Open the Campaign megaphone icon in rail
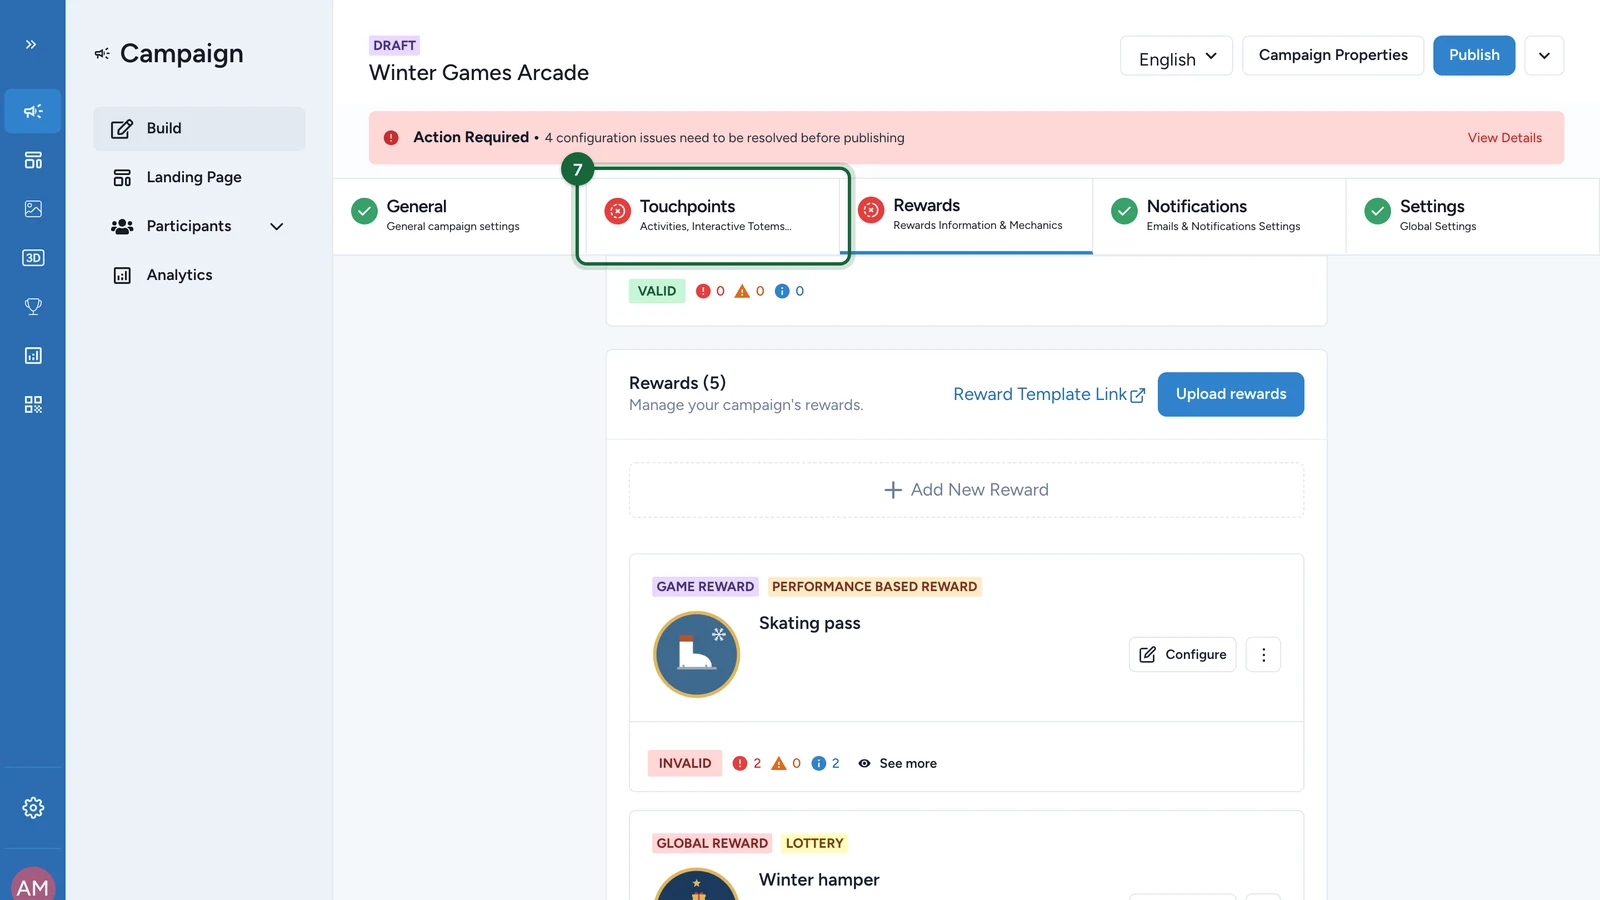 [x=33, y=111]
